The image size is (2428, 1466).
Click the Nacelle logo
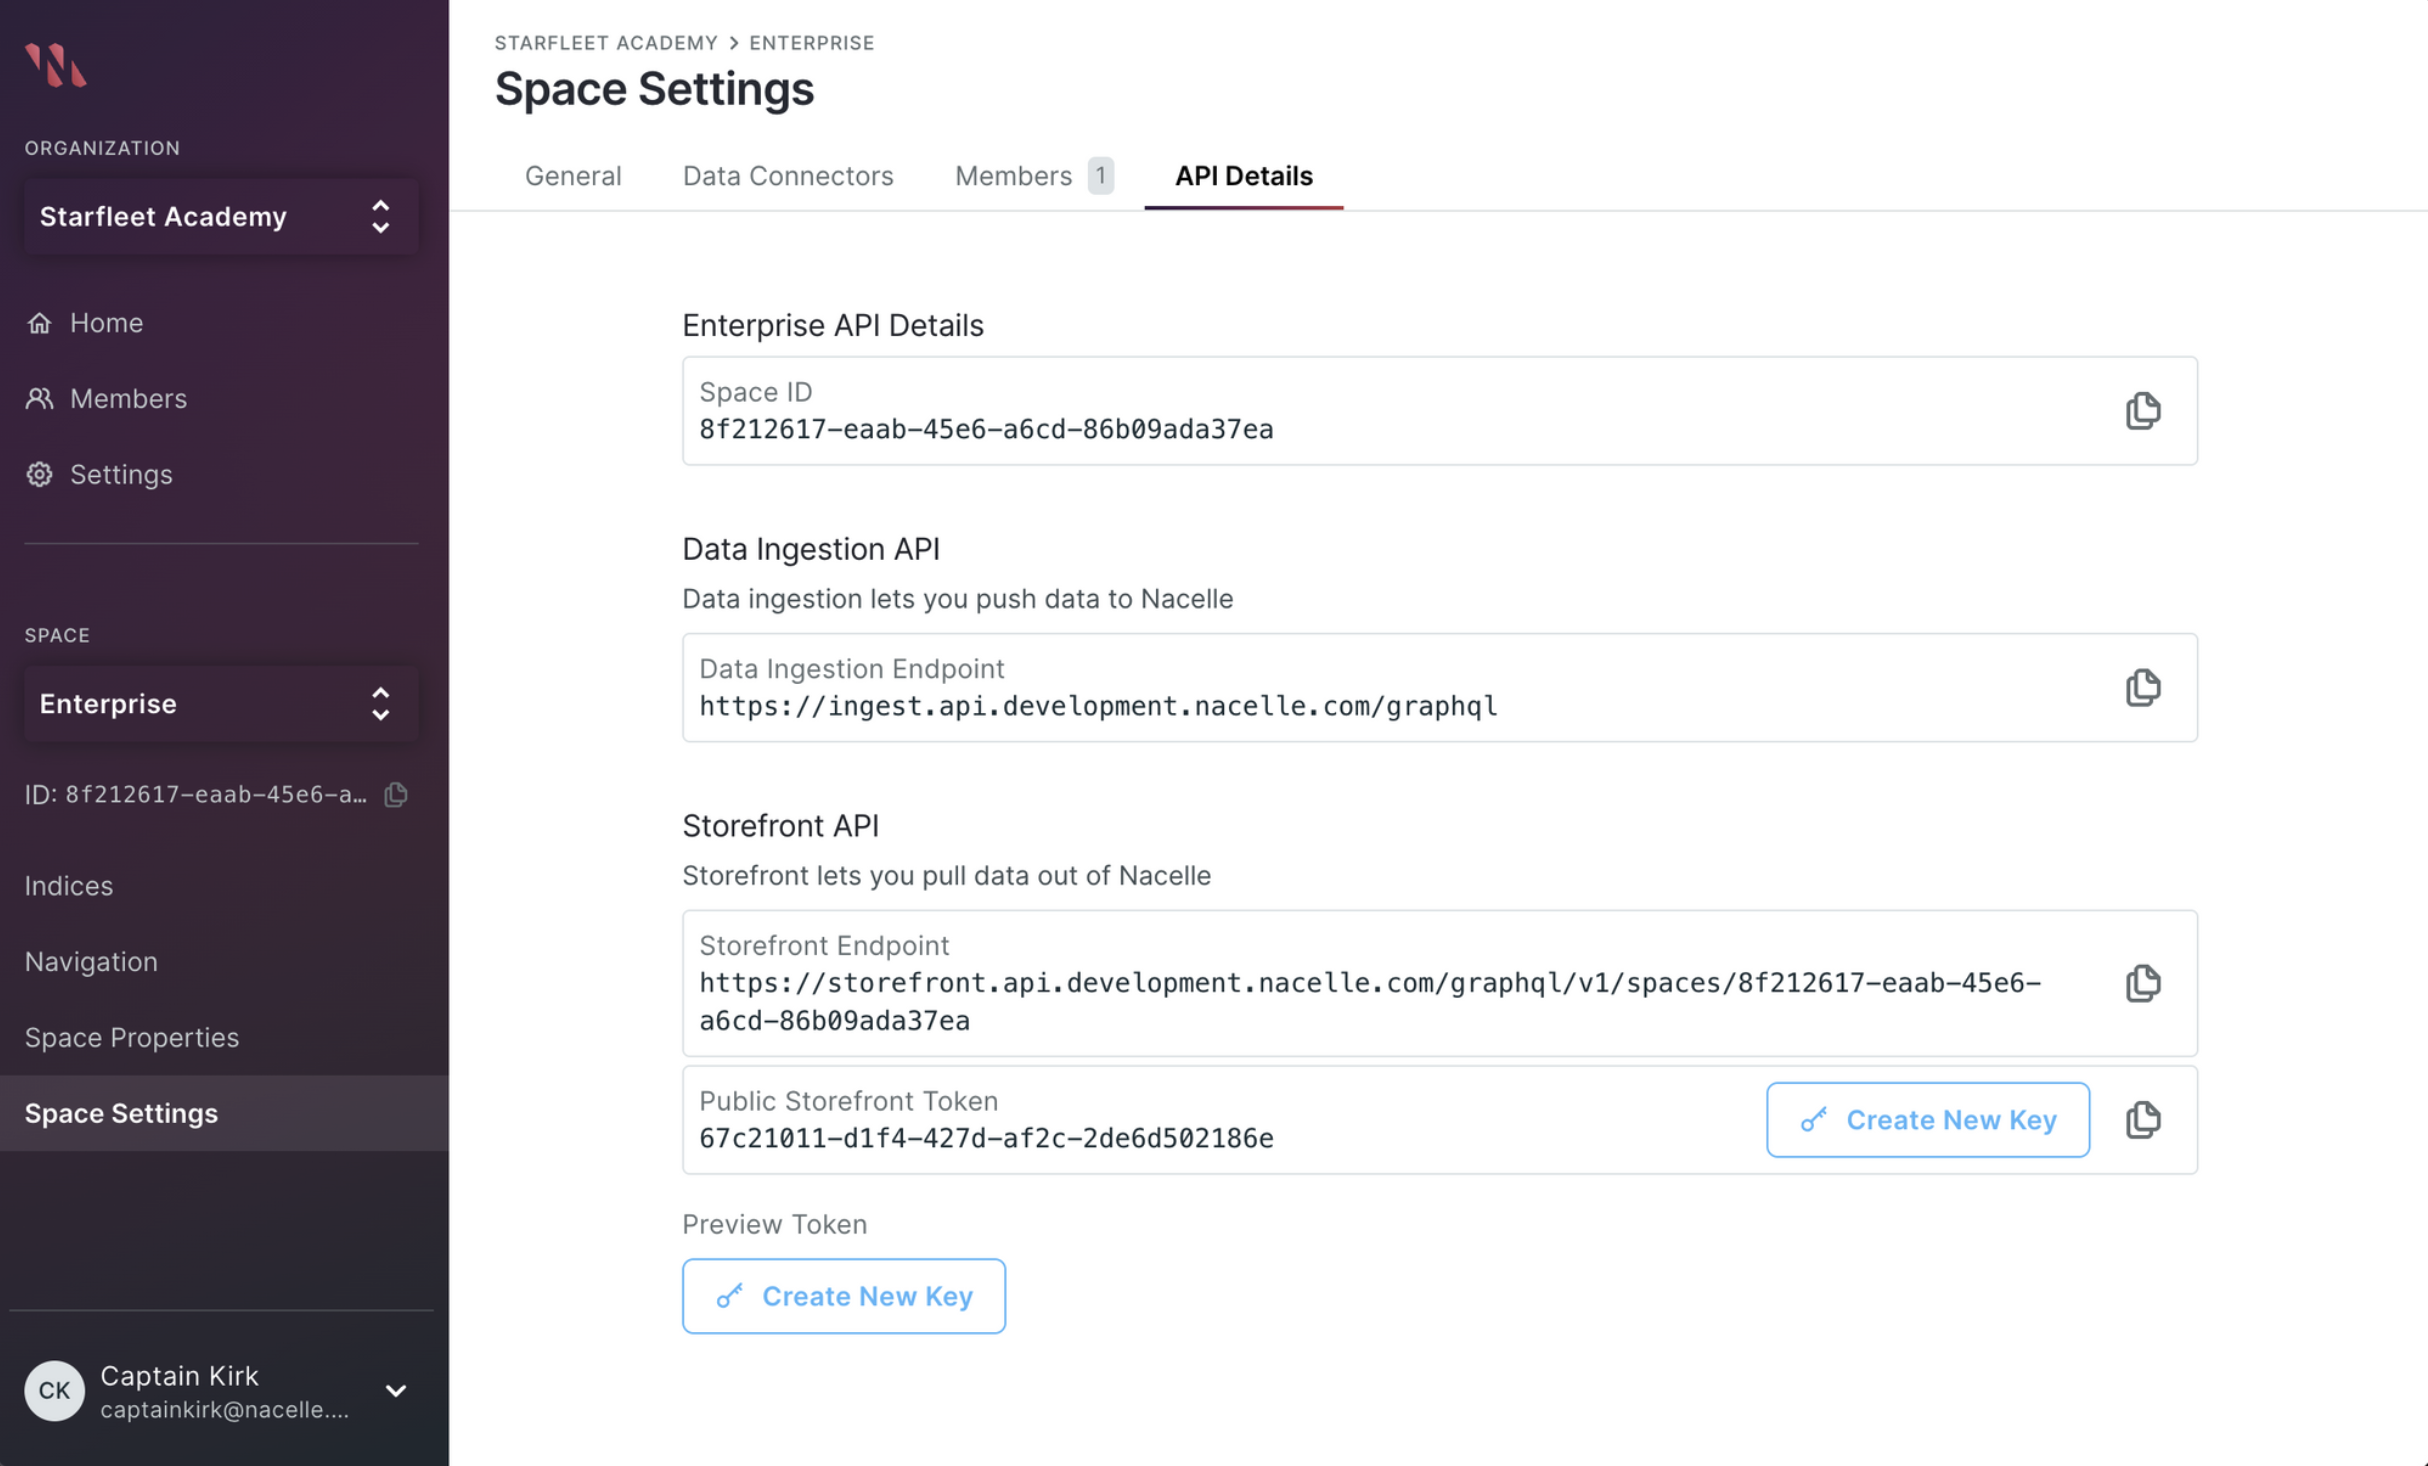[x=56, y=66]
